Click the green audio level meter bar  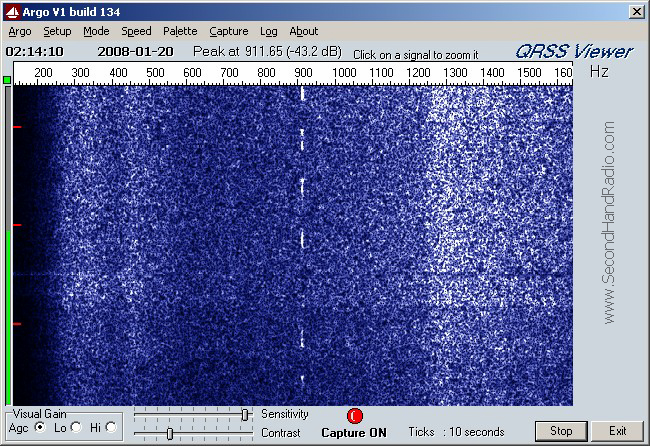8,318
